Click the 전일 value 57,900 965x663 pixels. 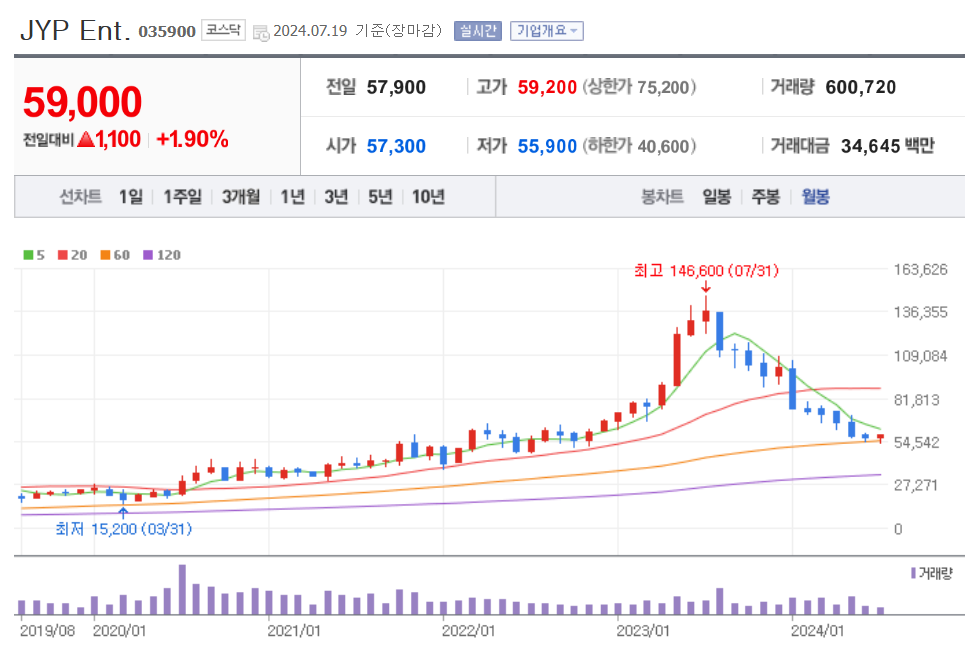click(x=396, y=87)
